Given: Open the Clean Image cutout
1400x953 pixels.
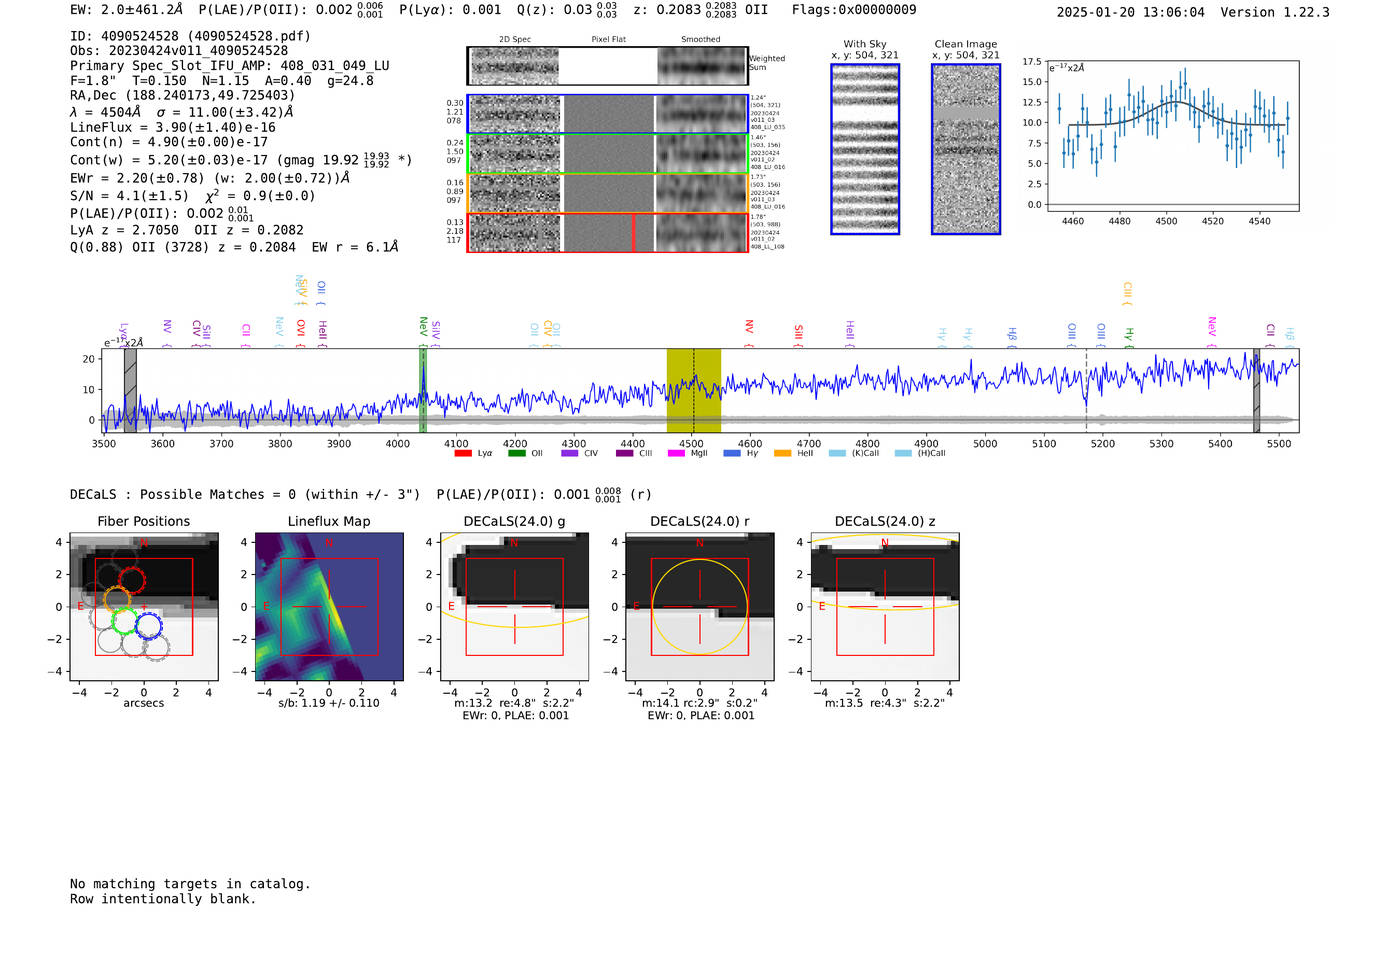Looking at the screenshot, I should (x=966, y=150).
